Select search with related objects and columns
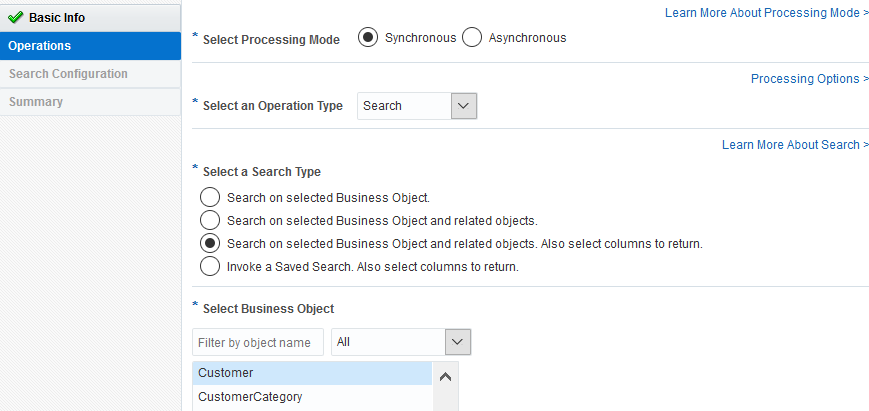Viewport: 869px width, 411px height. [x=210, y=243]
